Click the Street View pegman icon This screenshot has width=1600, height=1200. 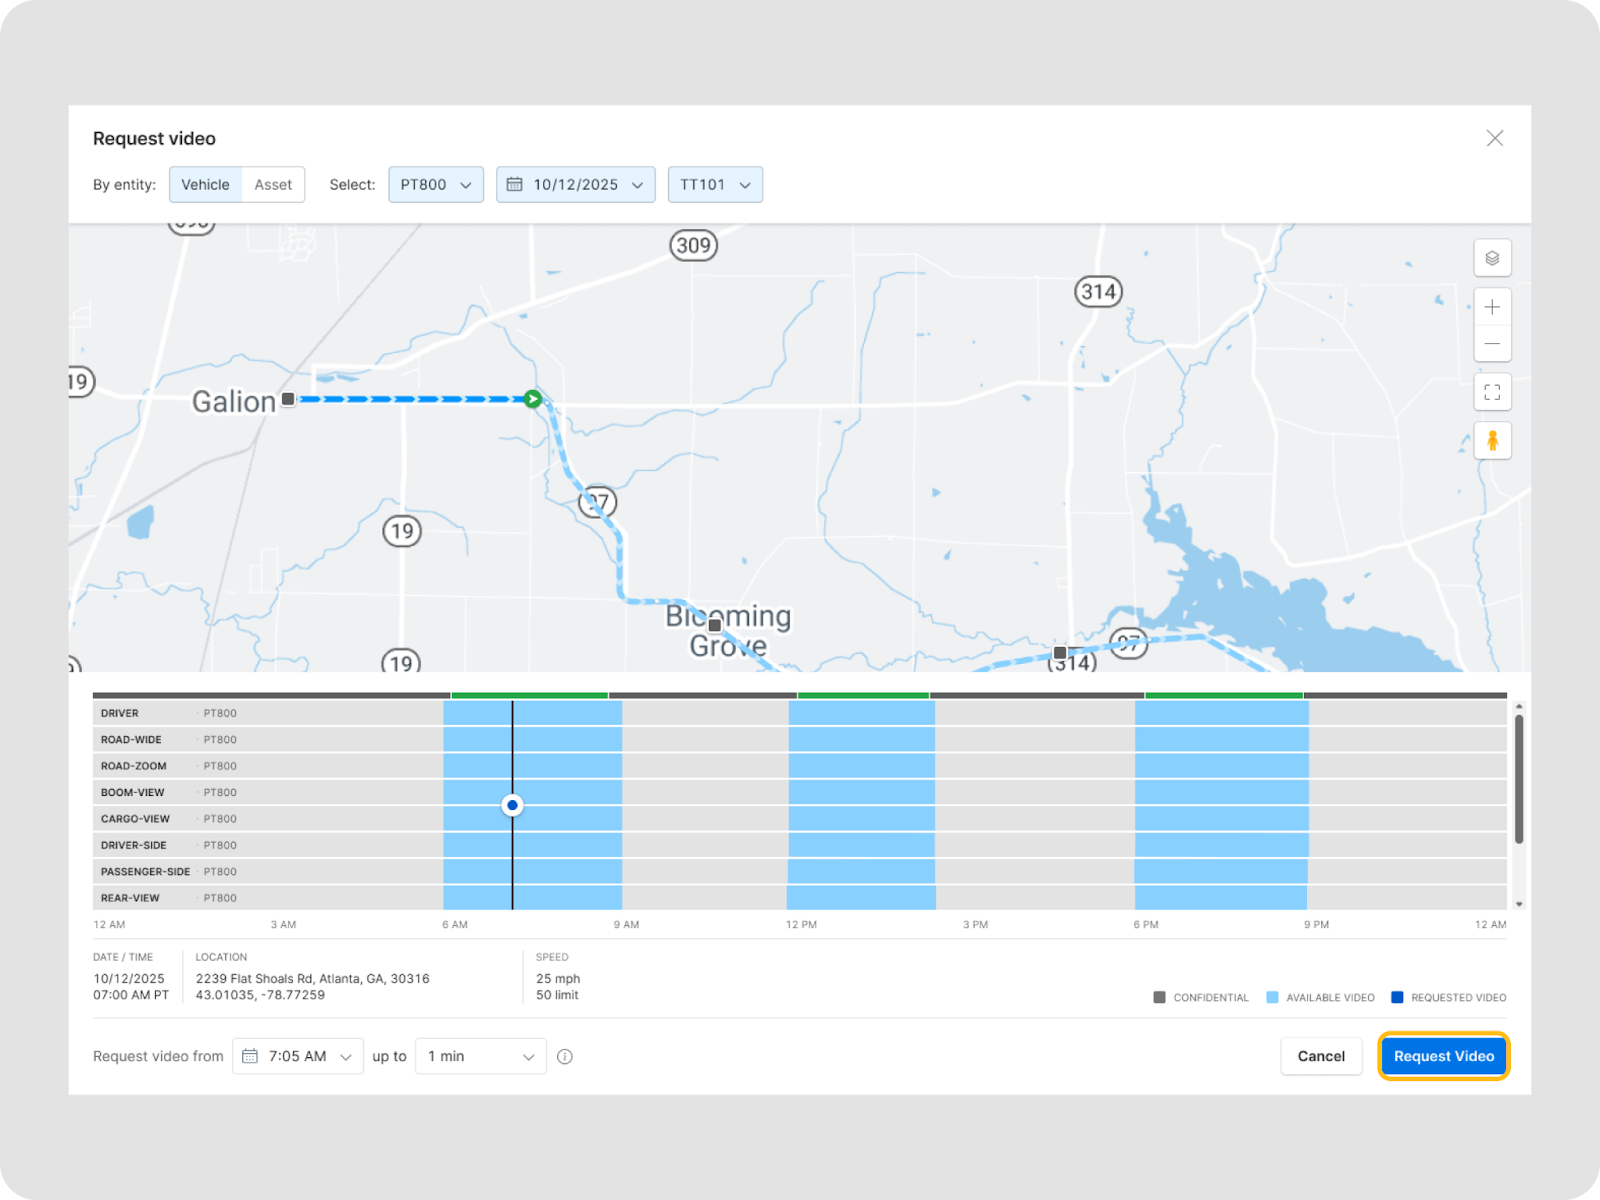point(1492,441)
